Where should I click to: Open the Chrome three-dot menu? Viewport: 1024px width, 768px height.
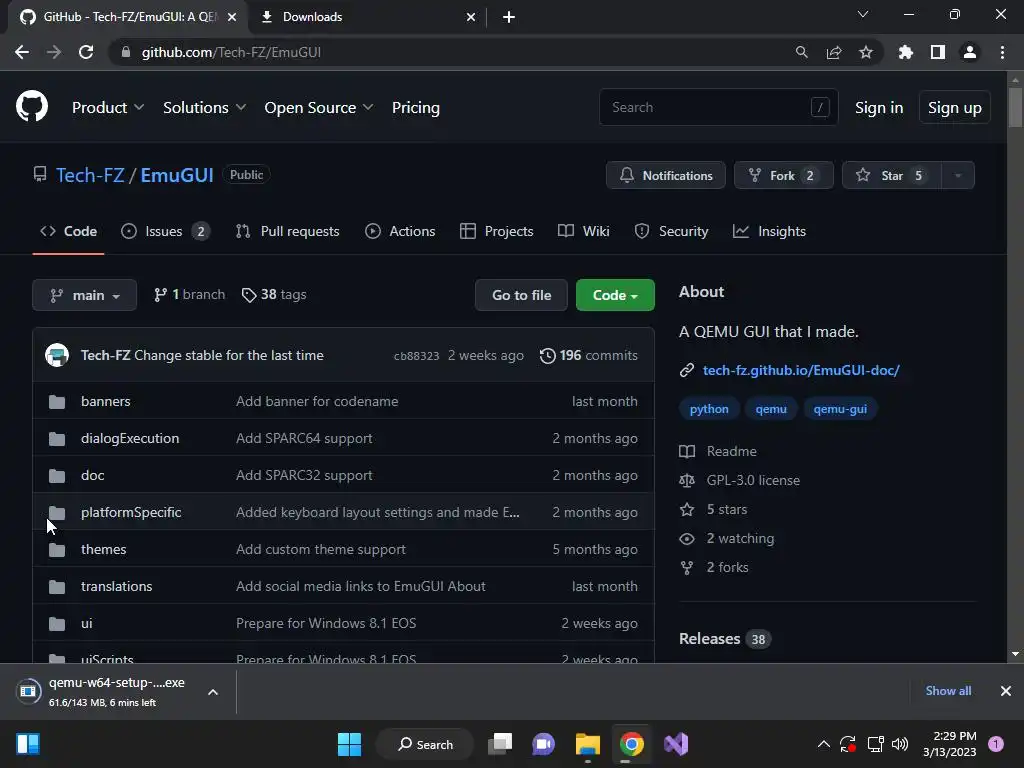[x=1002, y=52]
